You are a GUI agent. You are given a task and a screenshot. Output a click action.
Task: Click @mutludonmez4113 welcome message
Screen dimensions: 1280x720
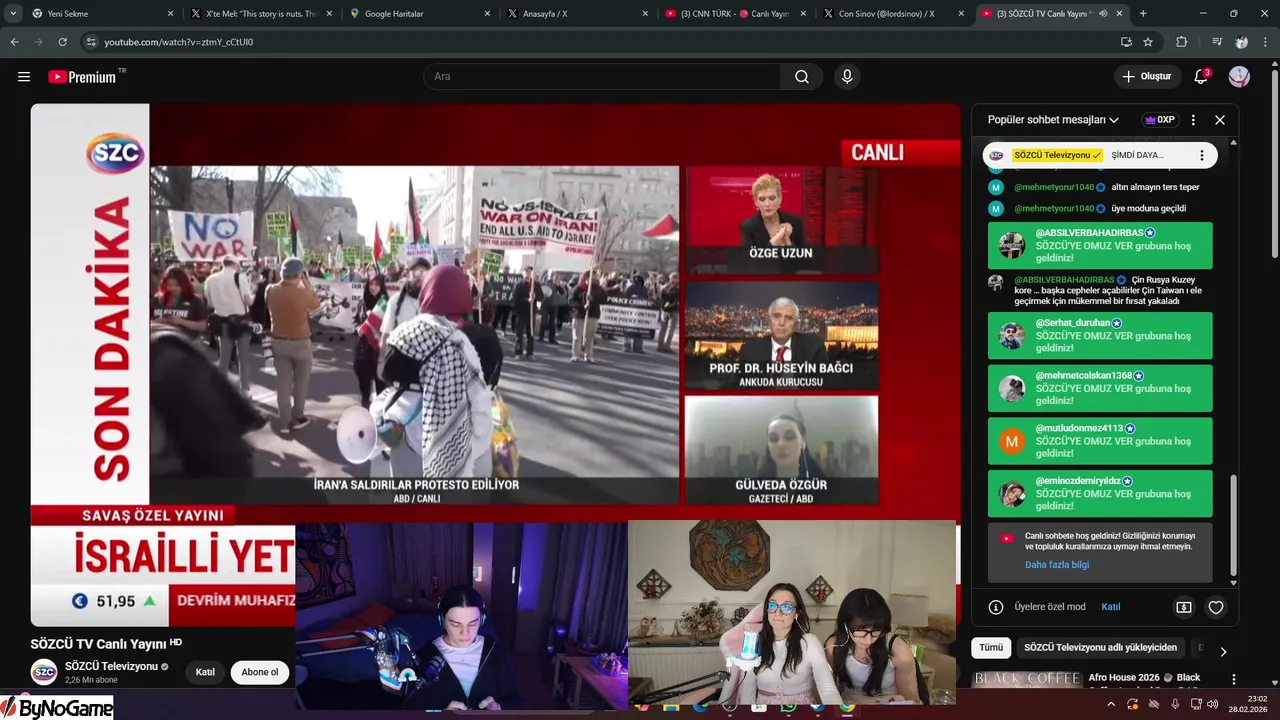1100,440
